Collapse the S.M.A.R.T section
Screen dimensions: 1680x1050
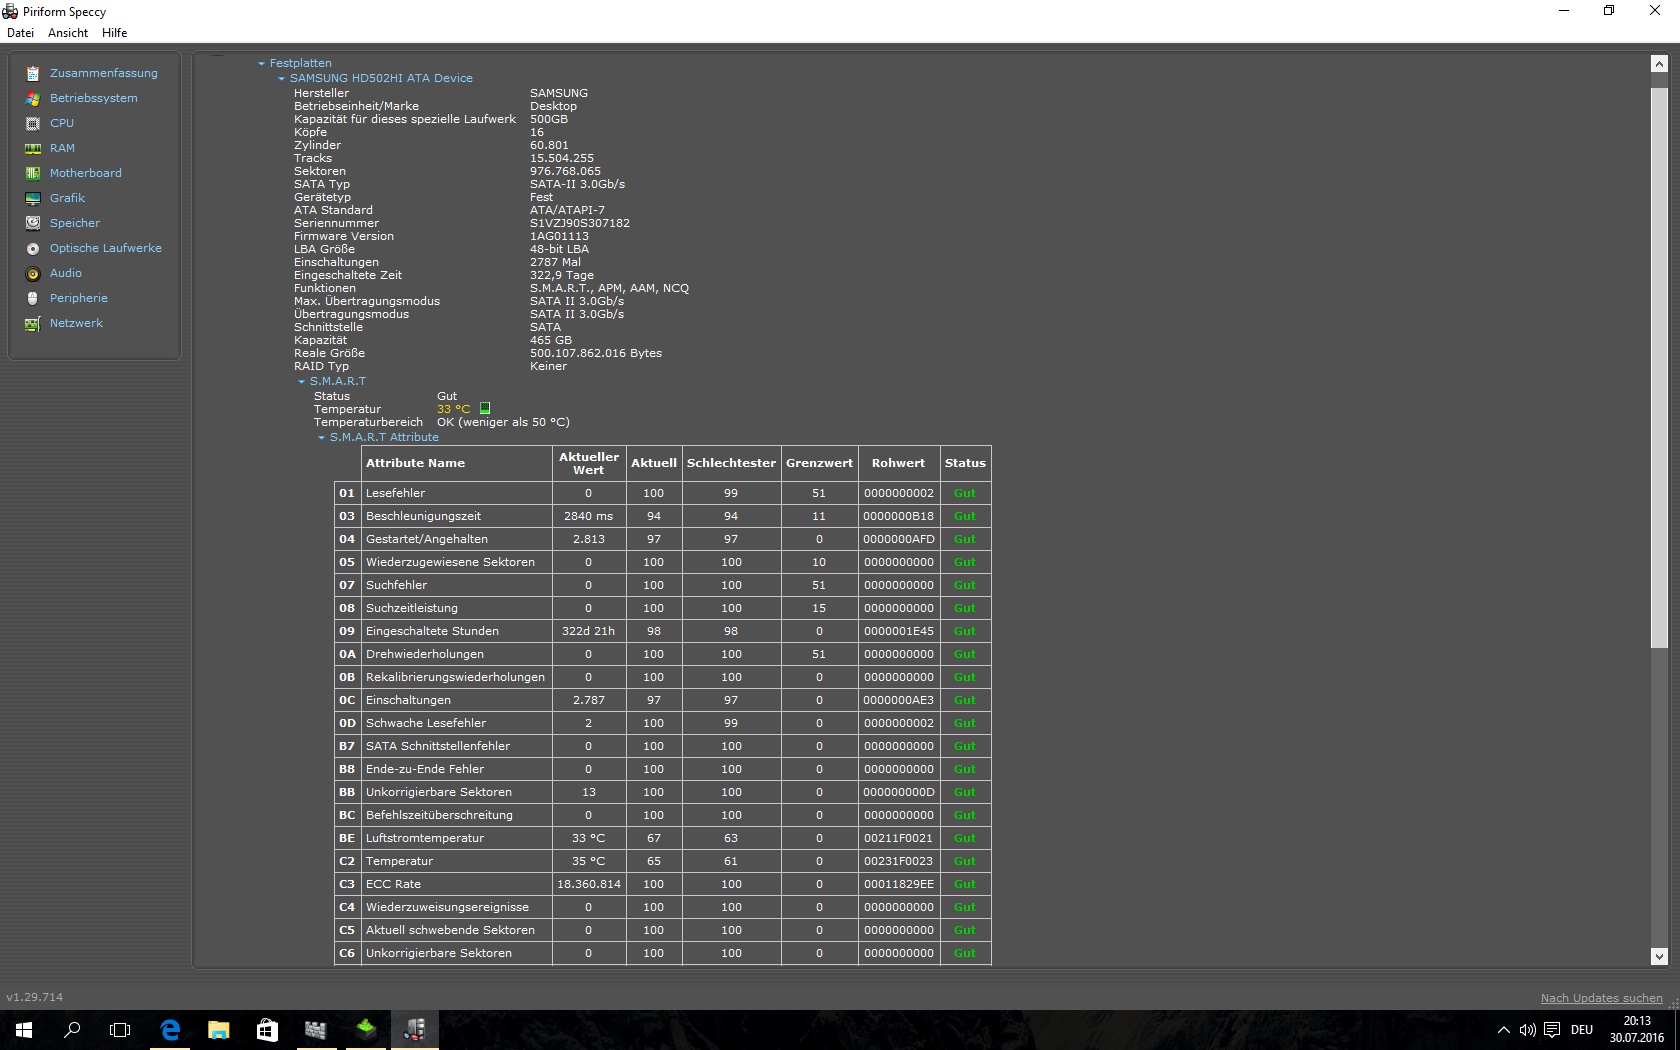pyautogui.click(x=302, y=382)
